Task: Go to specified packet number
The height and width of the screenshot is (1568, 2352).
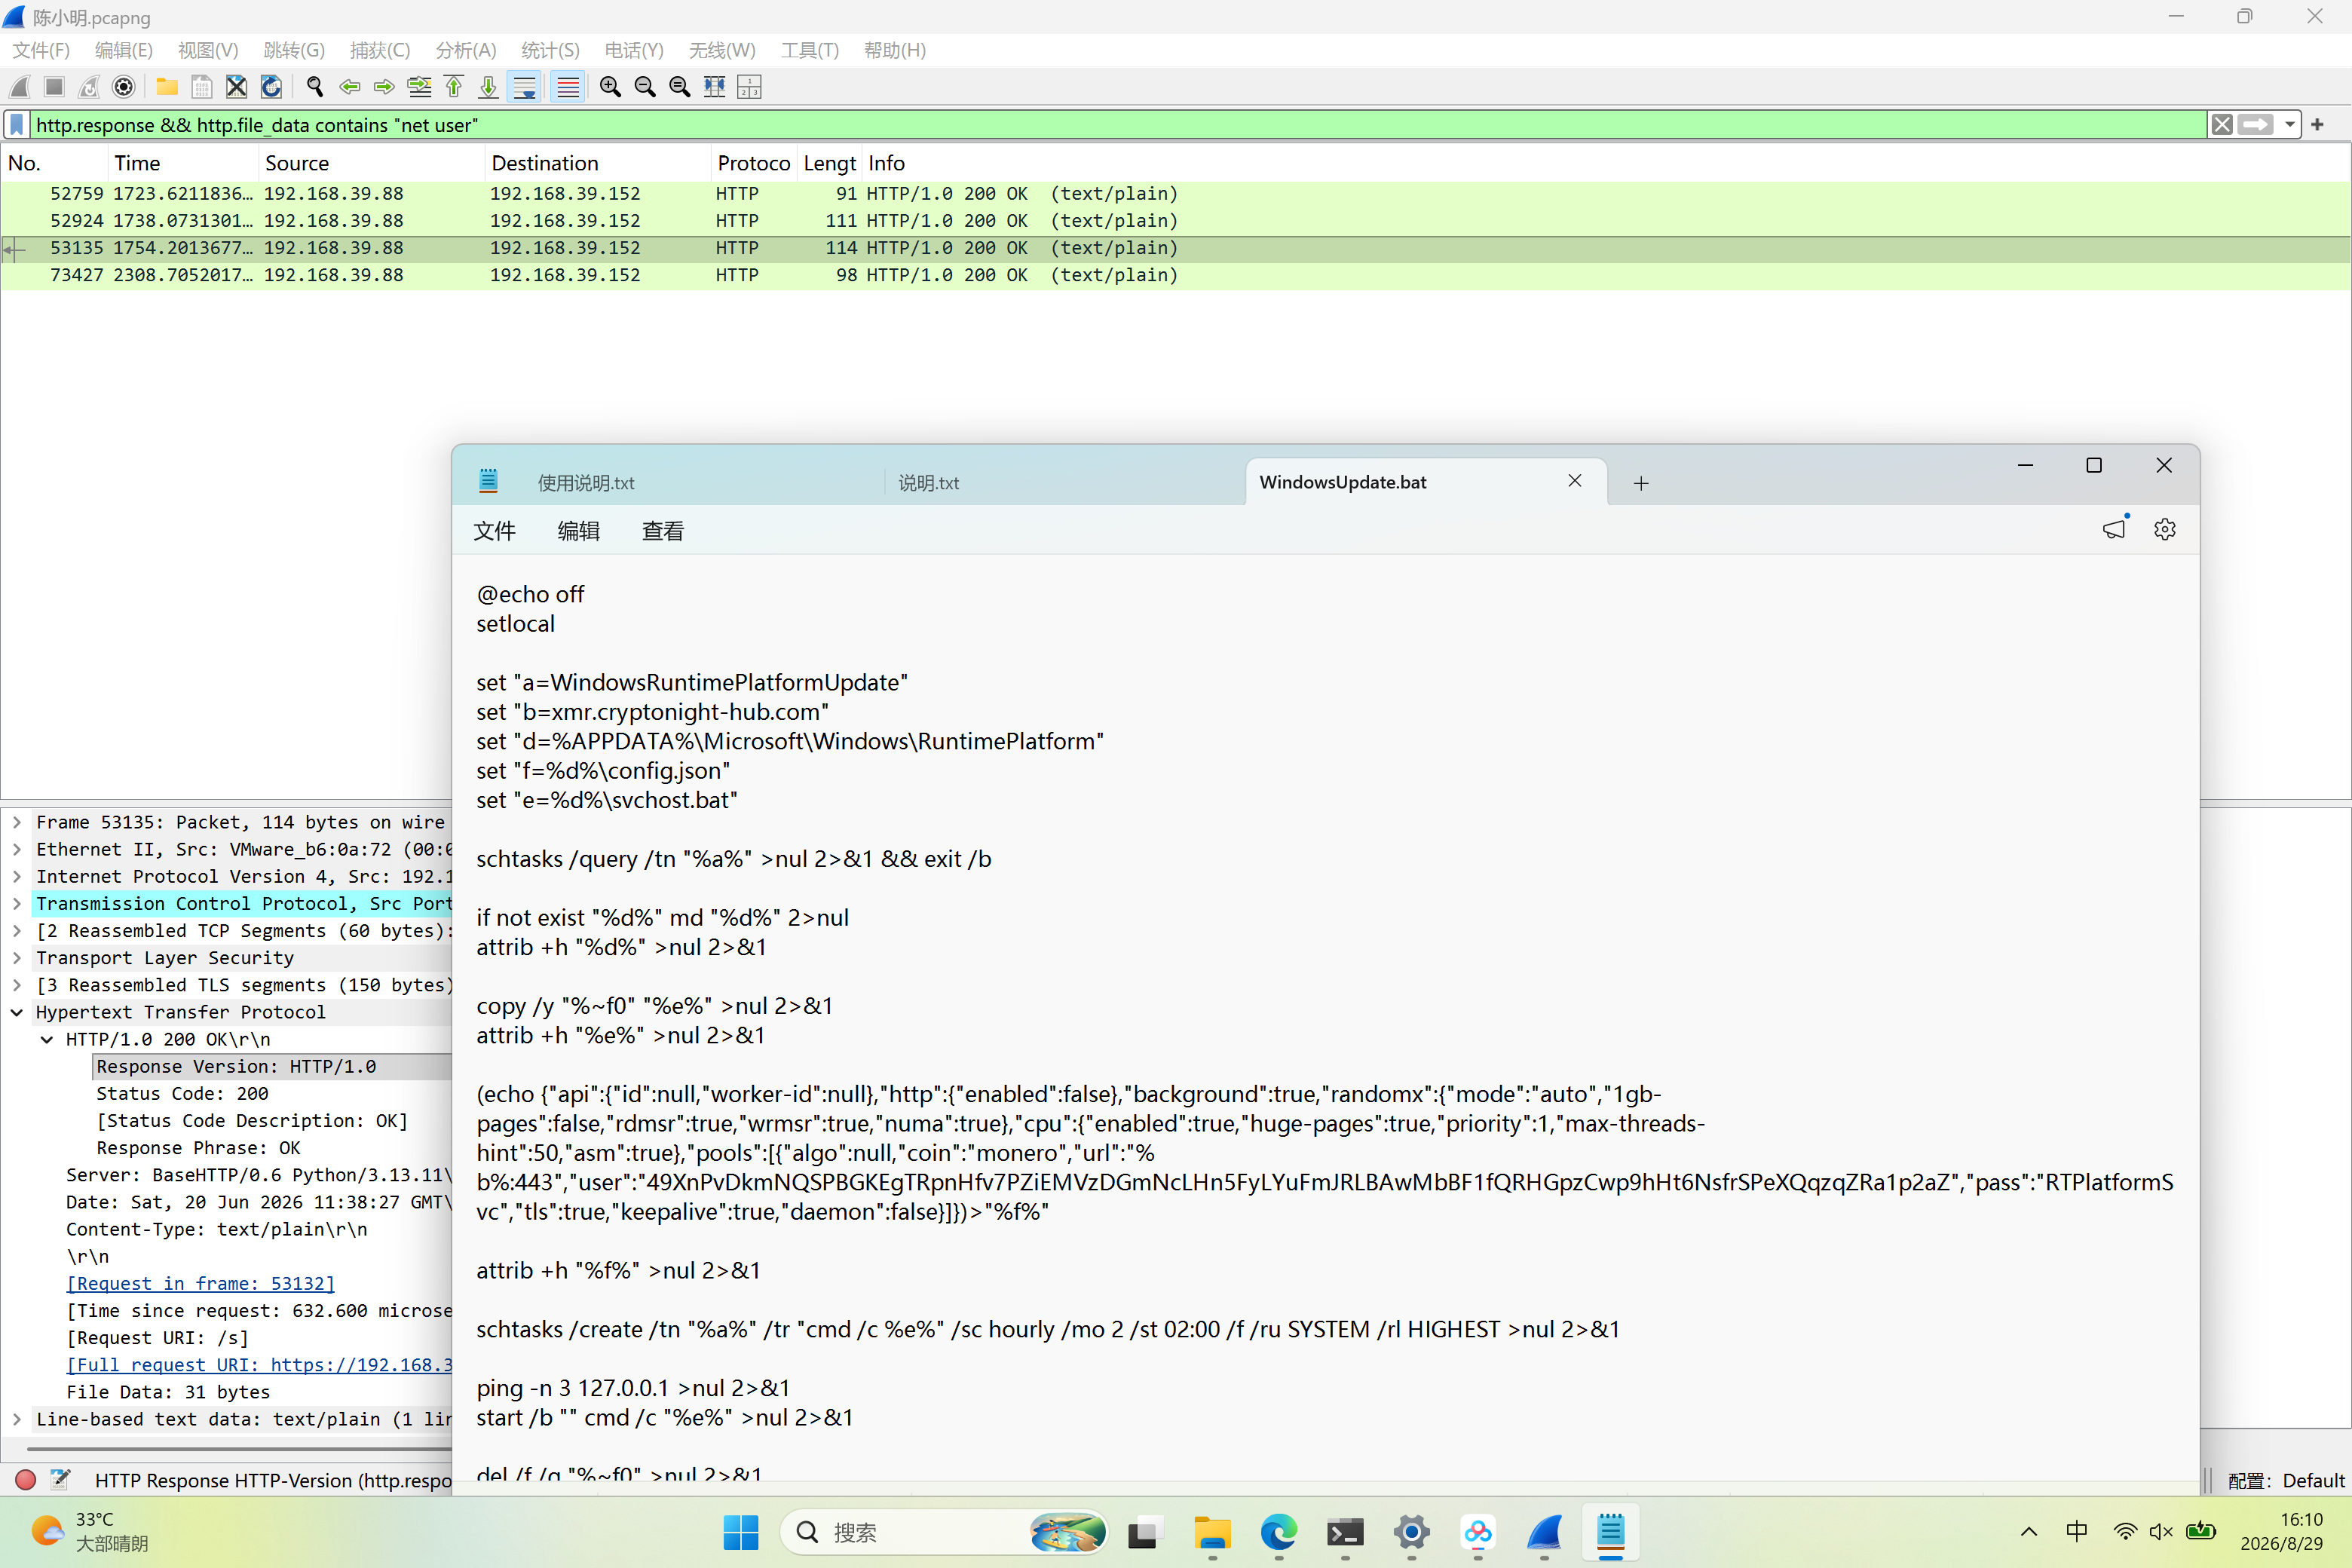Action: pos(420,87)
